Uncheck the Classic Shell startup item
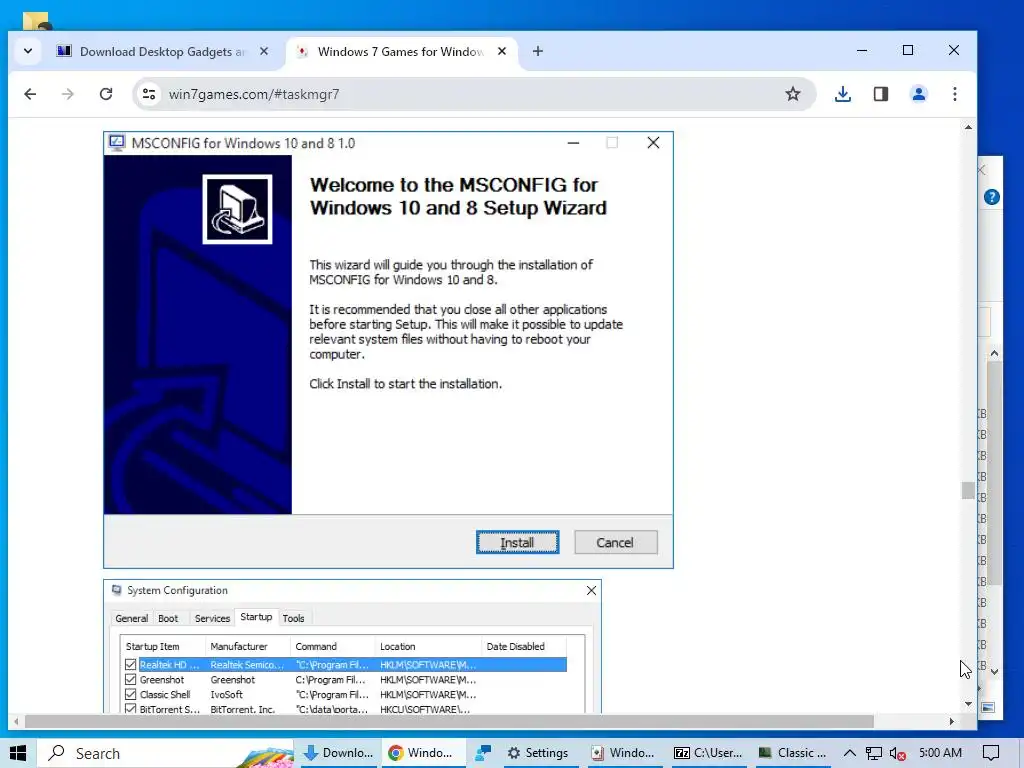This screenshot has height=768, width=1024. (x=130, y=695)
